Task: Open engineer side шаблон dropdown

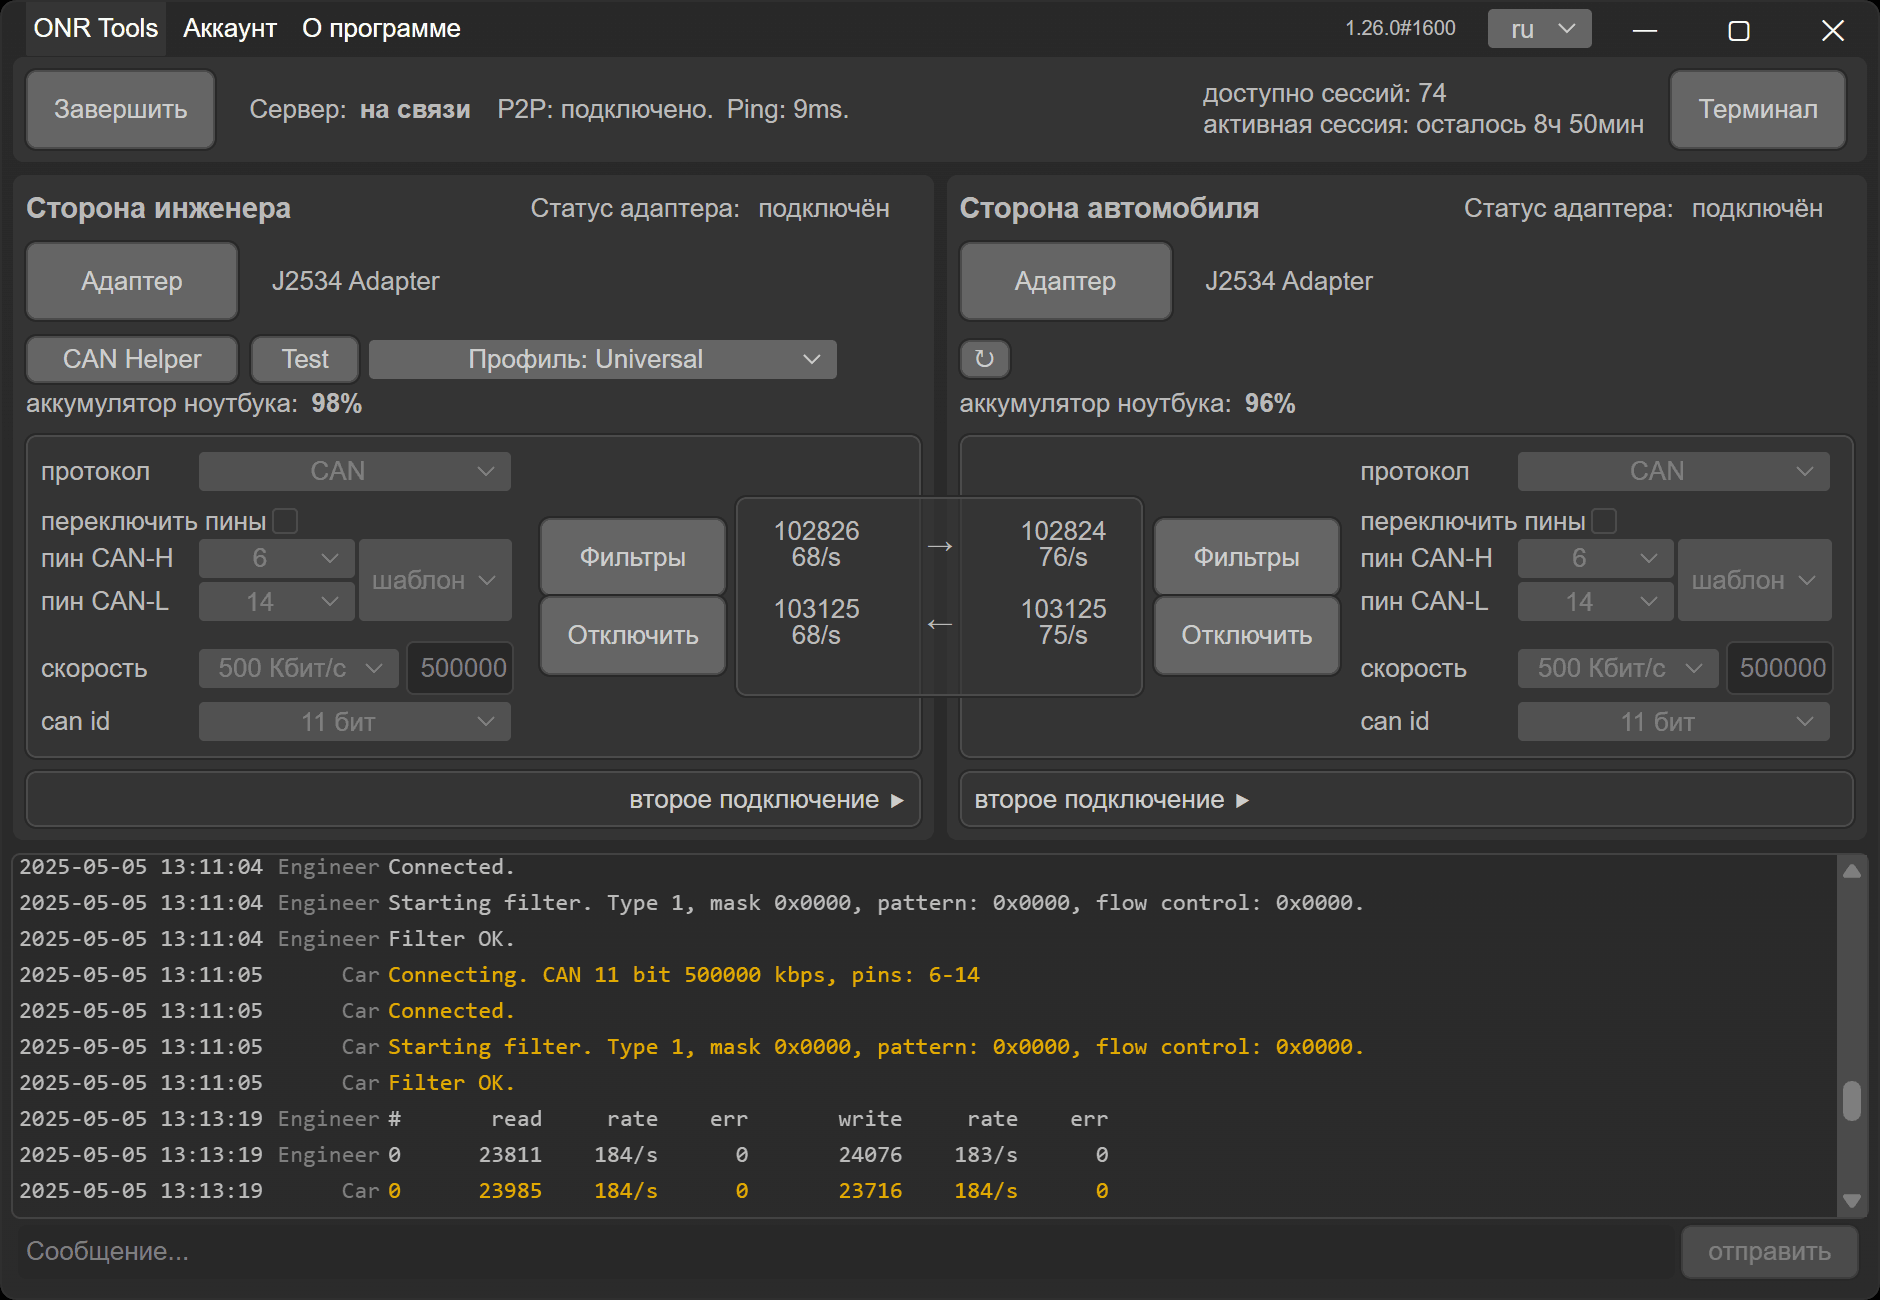Action: pyautogui.click(x=435, y=580)
